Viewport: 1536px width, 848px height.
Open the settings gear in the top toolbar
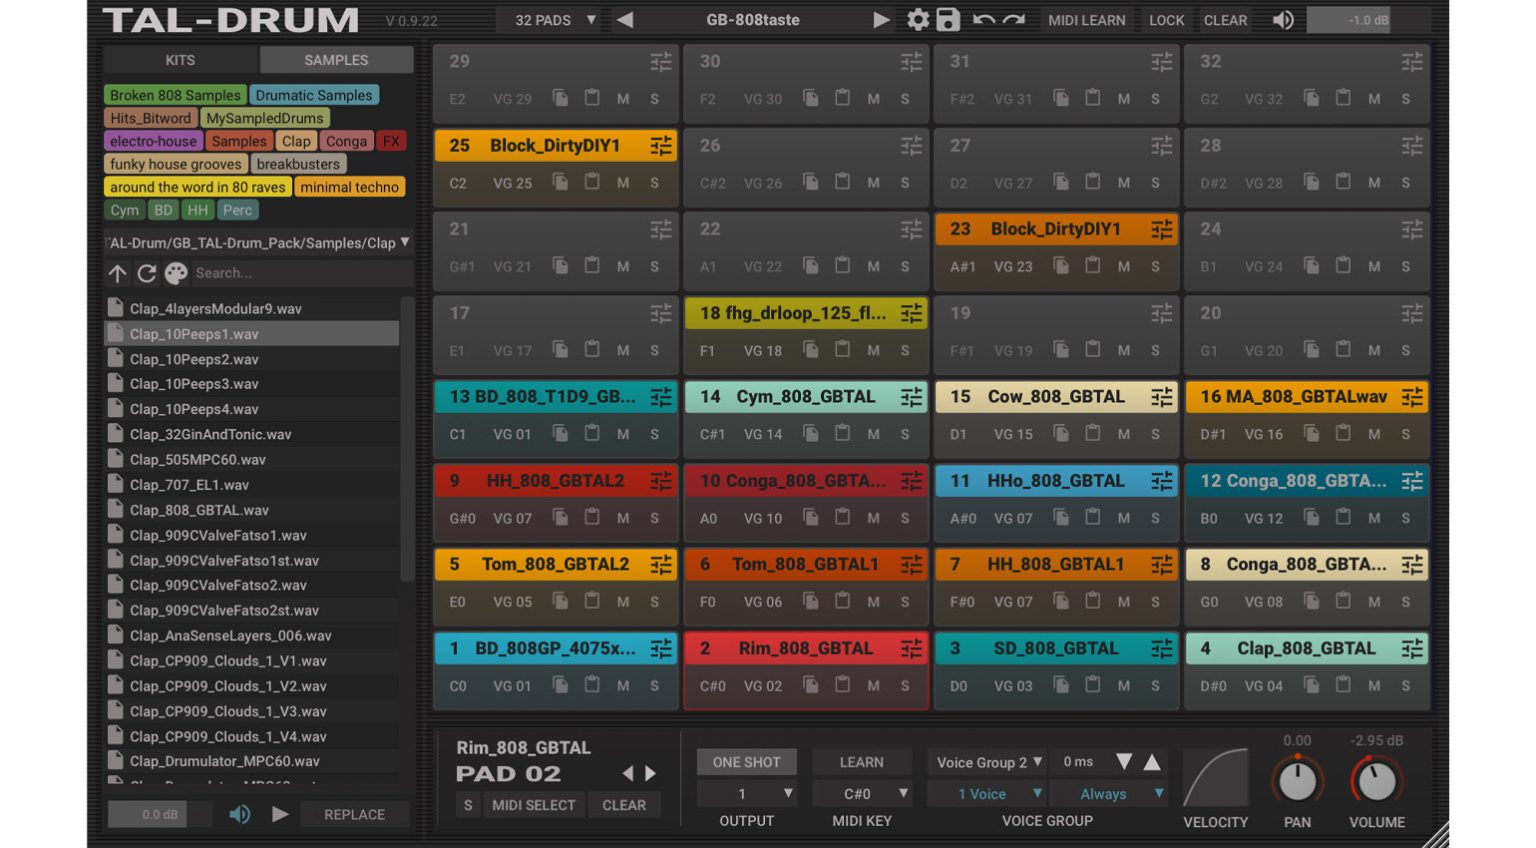917,19
